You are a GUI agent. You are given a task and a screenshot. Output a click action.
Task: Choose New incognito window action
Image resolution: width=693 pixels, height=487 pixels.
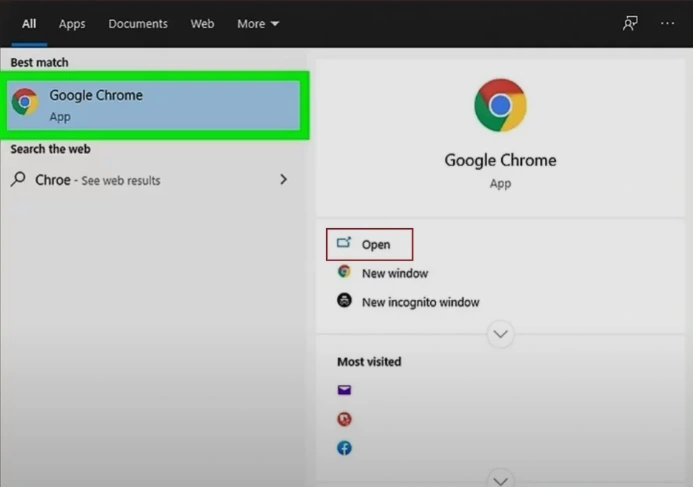(x=407, y=302)
